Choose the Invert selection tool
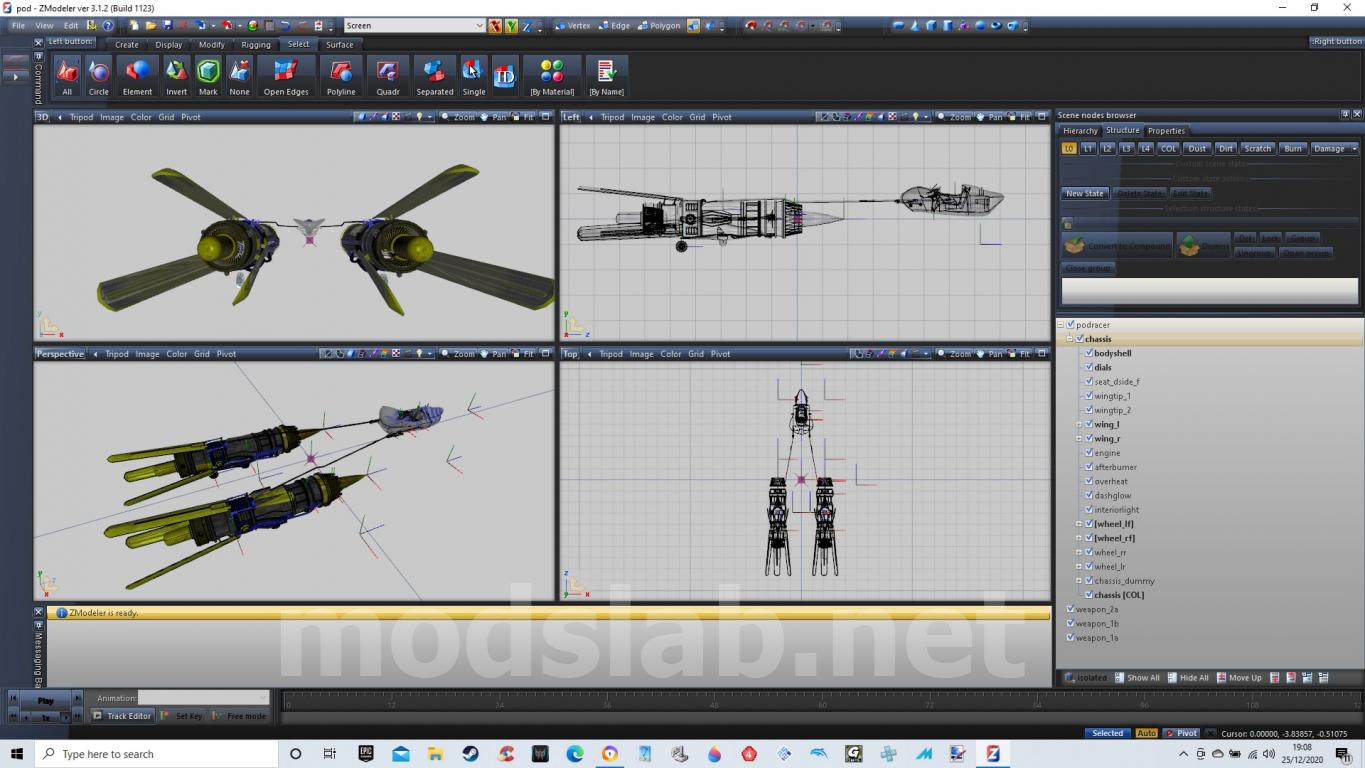1365x768 pixels. [176, 76]
